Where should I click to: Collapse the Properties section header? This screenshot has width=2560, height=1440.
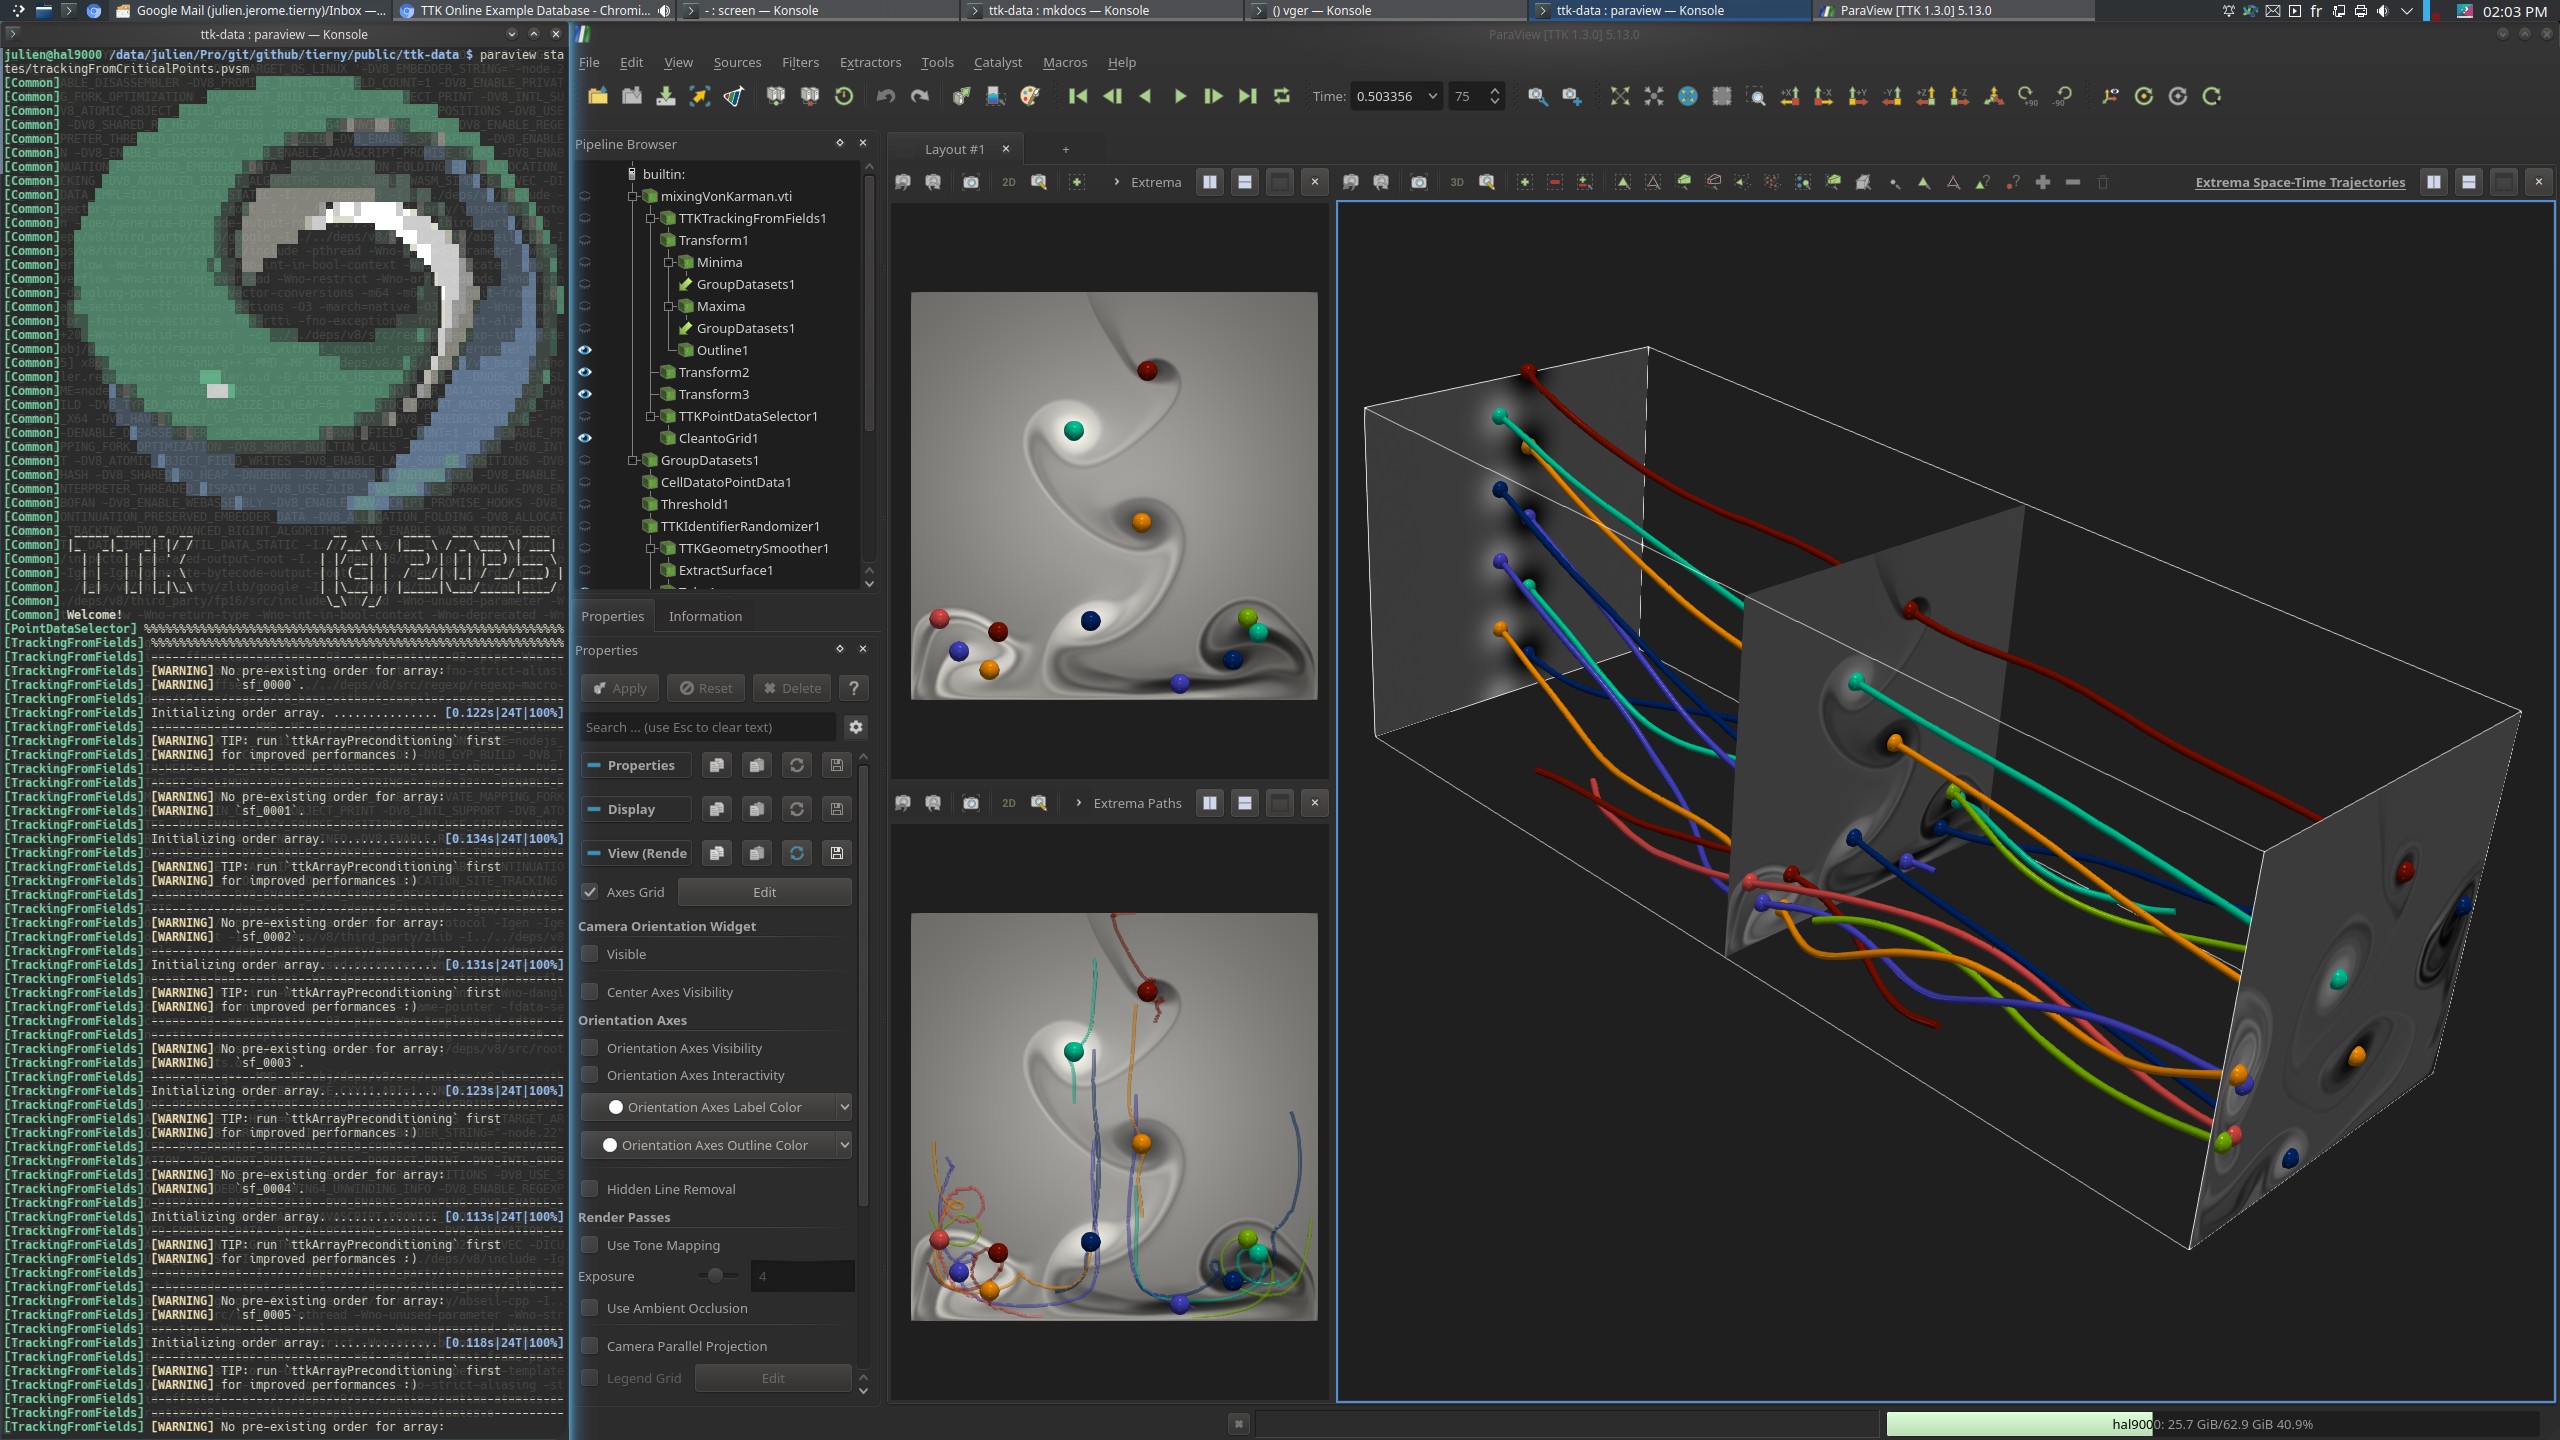[636, 765]
